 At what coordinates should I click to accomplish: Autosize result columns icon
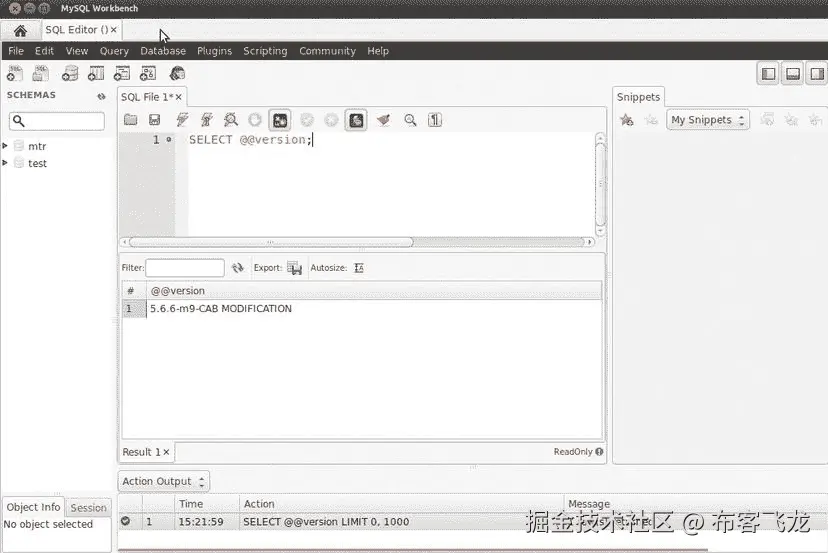coord(359,268)
